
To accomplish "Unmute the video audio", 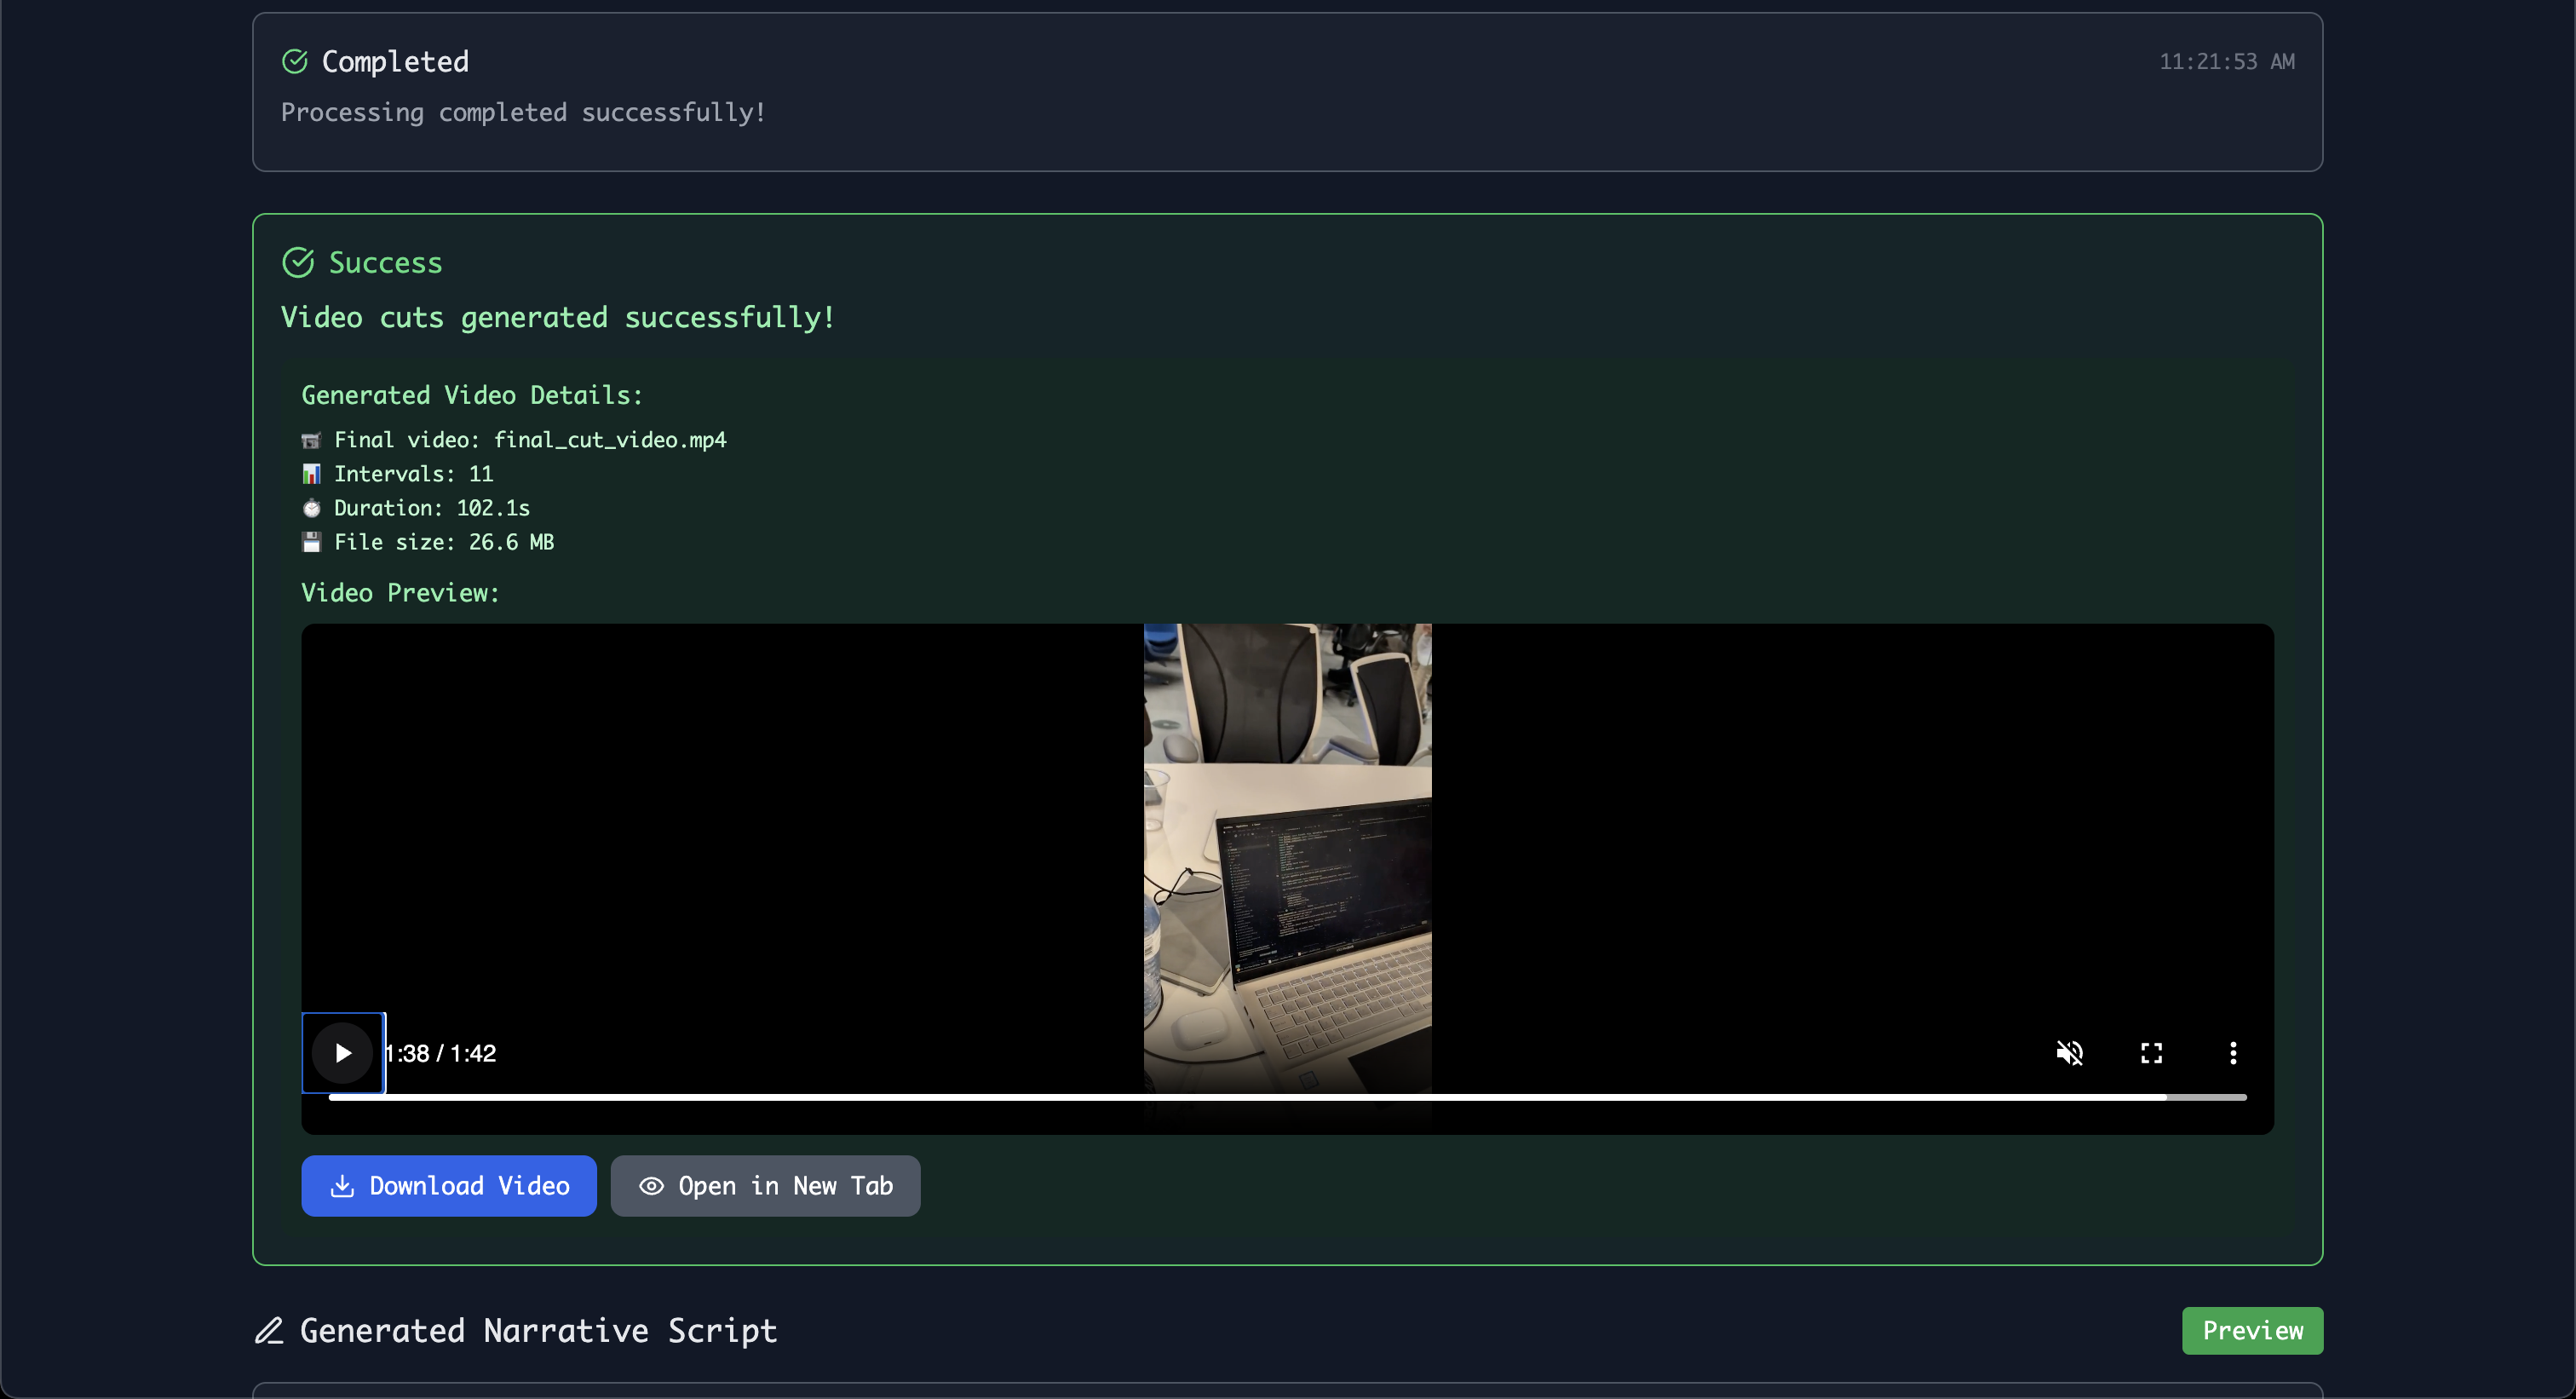I will click(x=2069, y=1052).
